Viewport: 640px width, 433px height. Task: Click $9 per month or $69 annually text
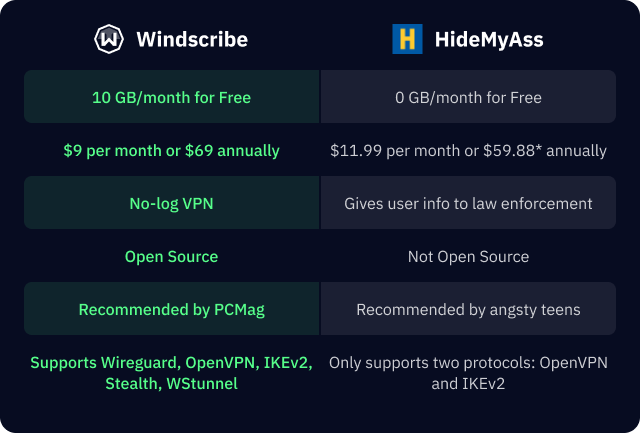[x=171, y=151]
